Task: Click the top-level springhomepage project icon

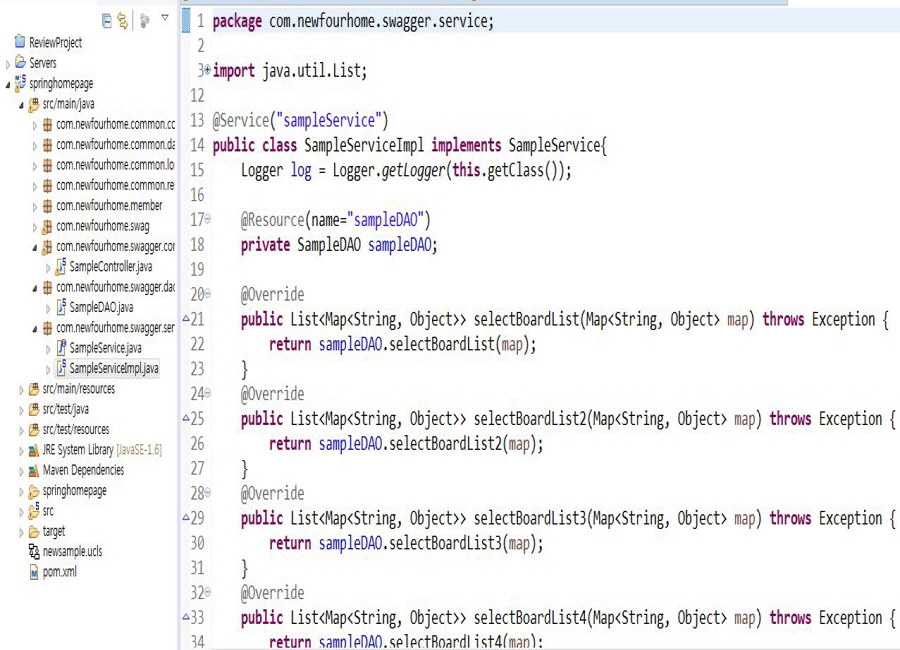Action: point(21,83)
